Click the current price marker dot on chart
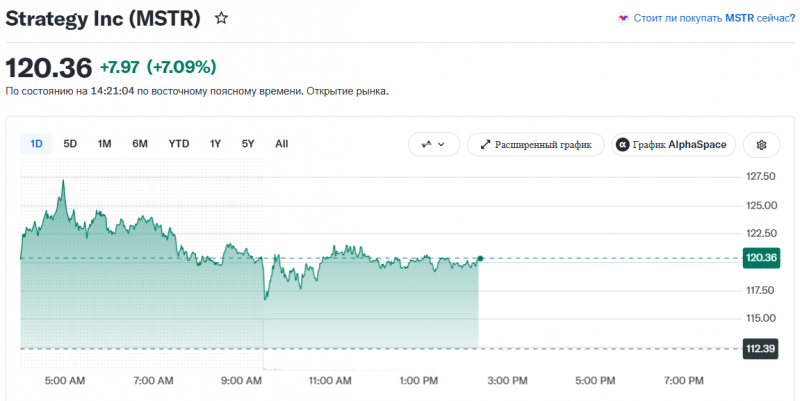 (x=480, y=259)
